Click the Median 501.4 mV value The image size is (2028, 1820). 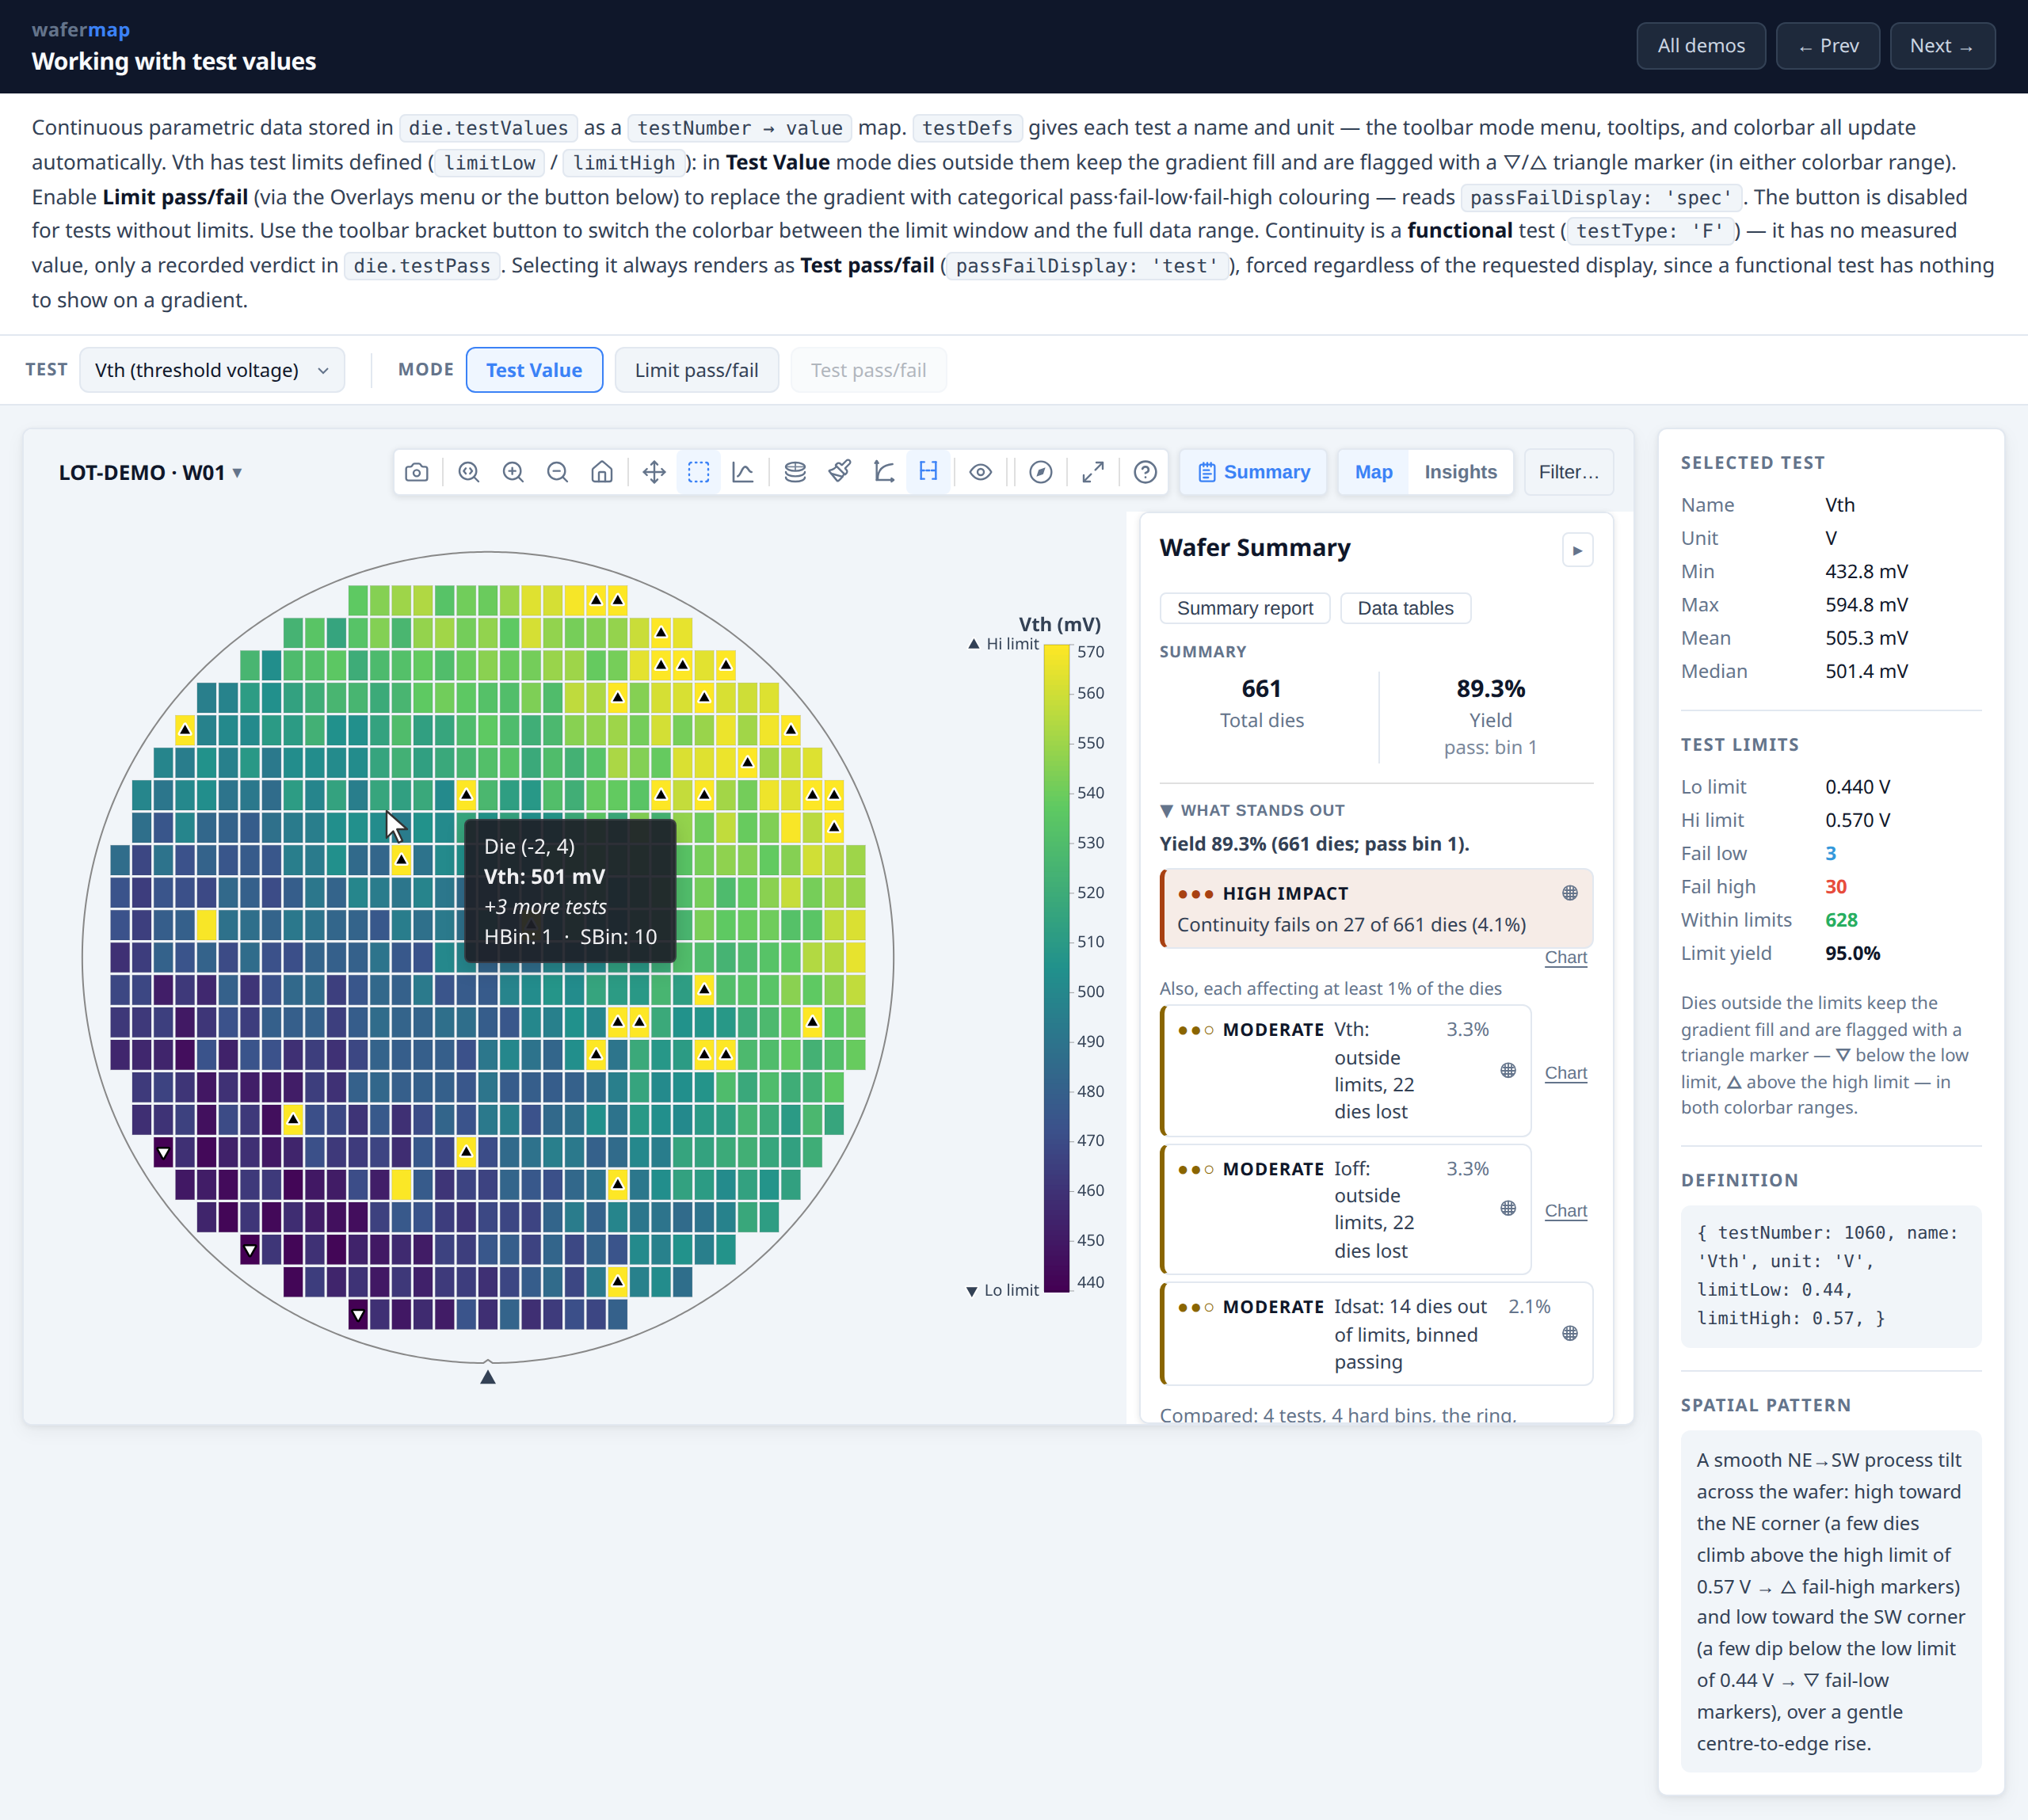click(1866, 671)
